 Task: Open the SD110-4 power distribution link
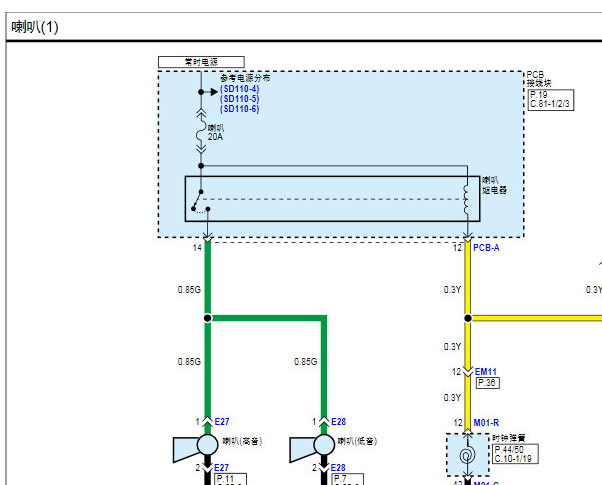click(240, 89)
